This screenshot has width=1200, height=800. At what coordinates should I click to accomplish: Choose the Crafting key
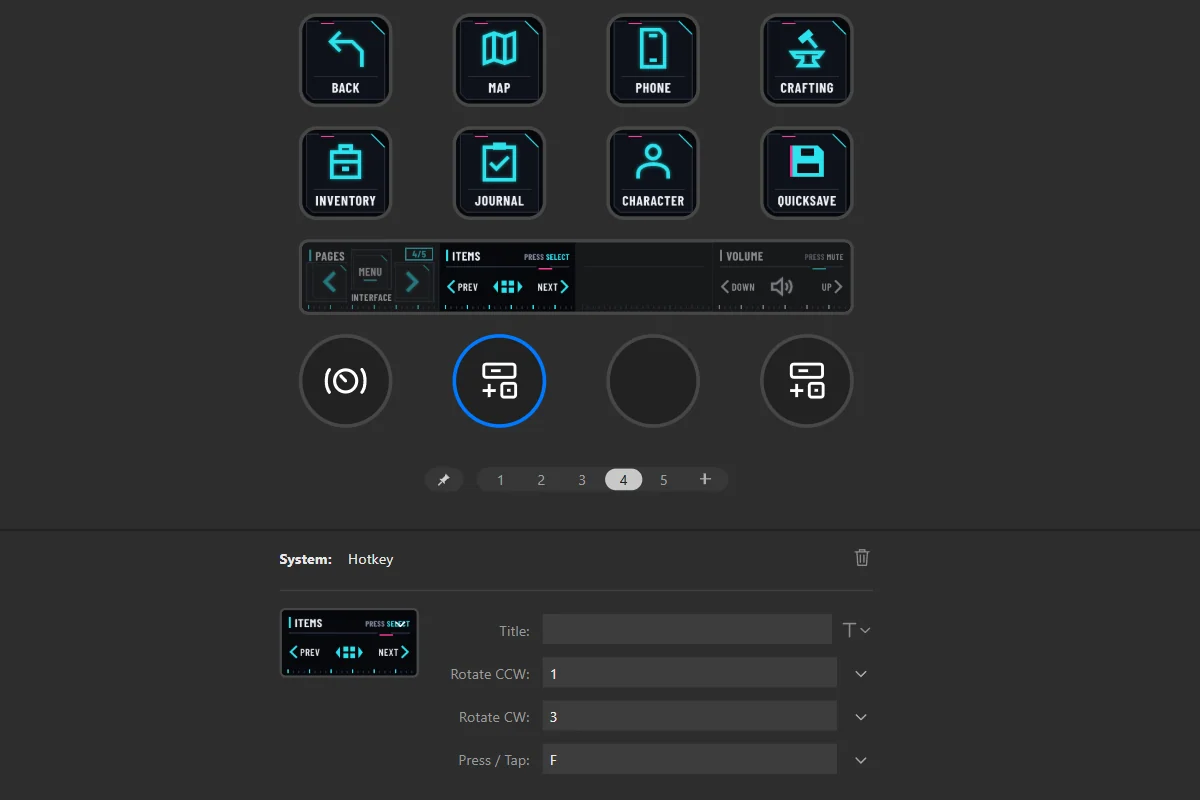point(807,60)
